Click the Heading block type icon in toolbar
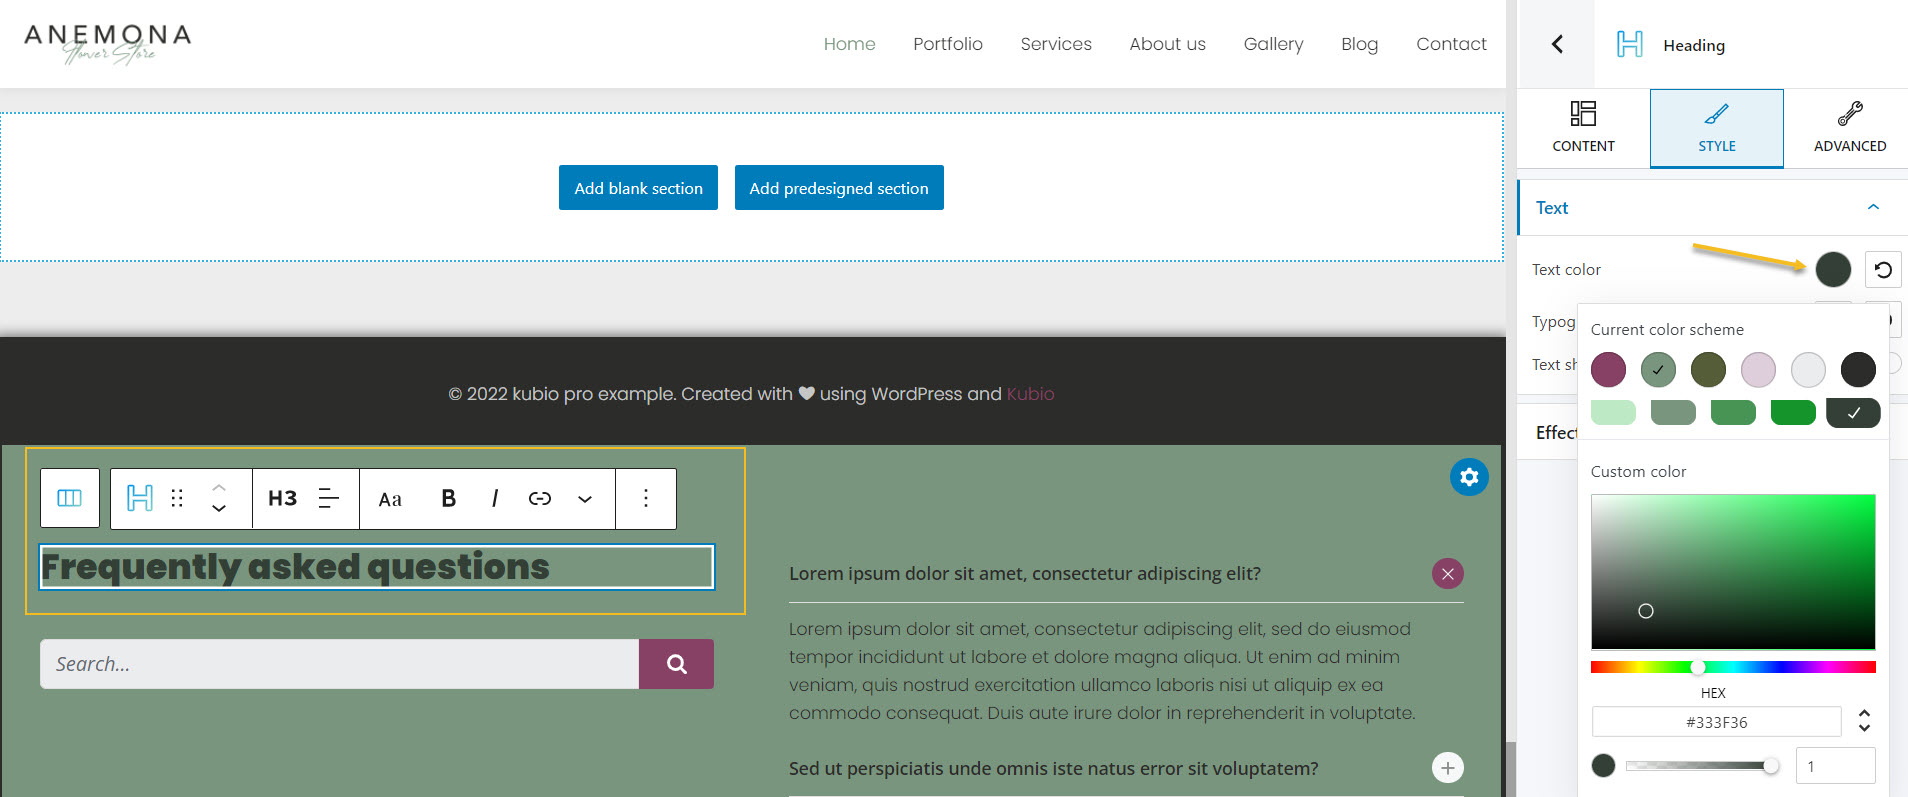 pos(140,498)
